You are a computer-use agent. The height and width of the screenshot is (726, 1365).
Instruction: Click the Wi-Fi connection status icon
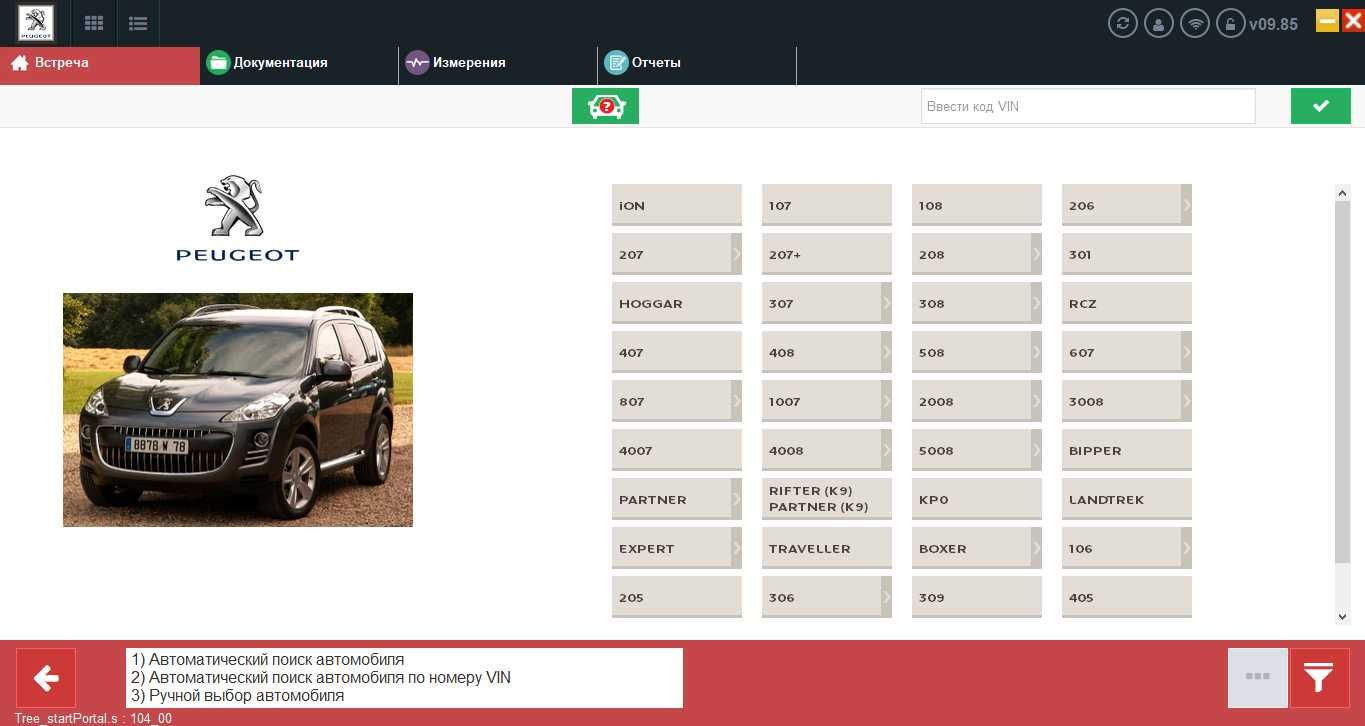1195,23
